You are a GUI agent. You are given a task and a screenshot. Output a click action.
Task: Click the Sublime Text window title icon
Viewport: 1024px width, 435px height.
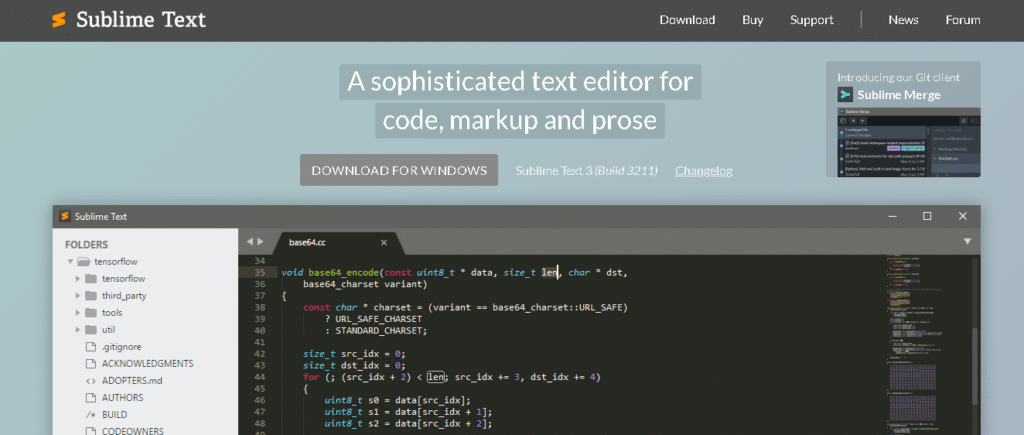pyautogui.click(x=65, y=216)
